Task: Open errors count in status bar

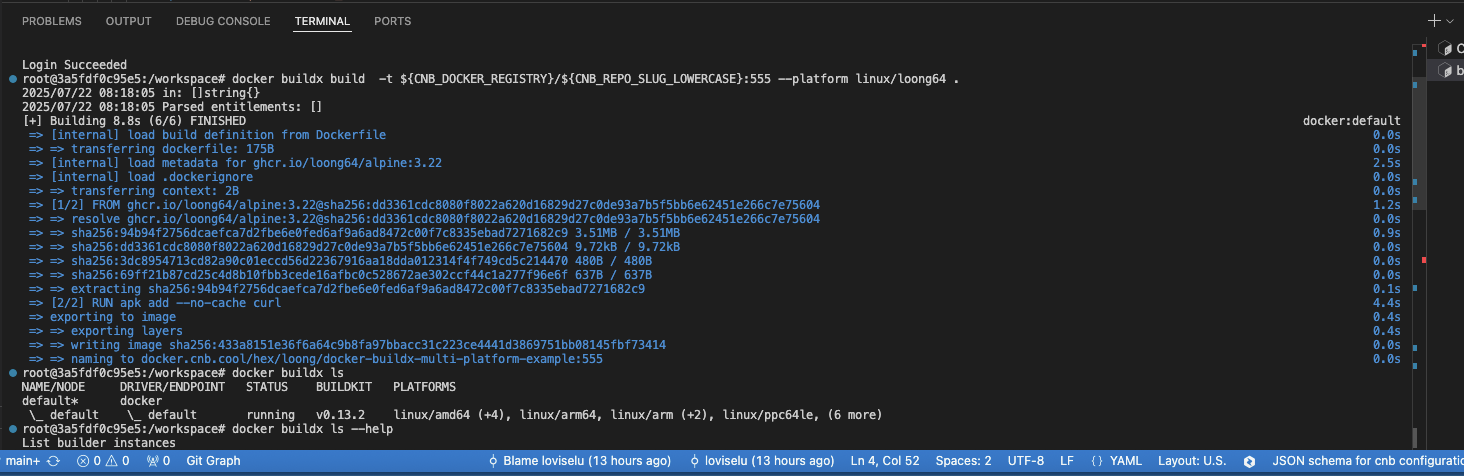Action: pyautogui.click(x=90, y=461)
